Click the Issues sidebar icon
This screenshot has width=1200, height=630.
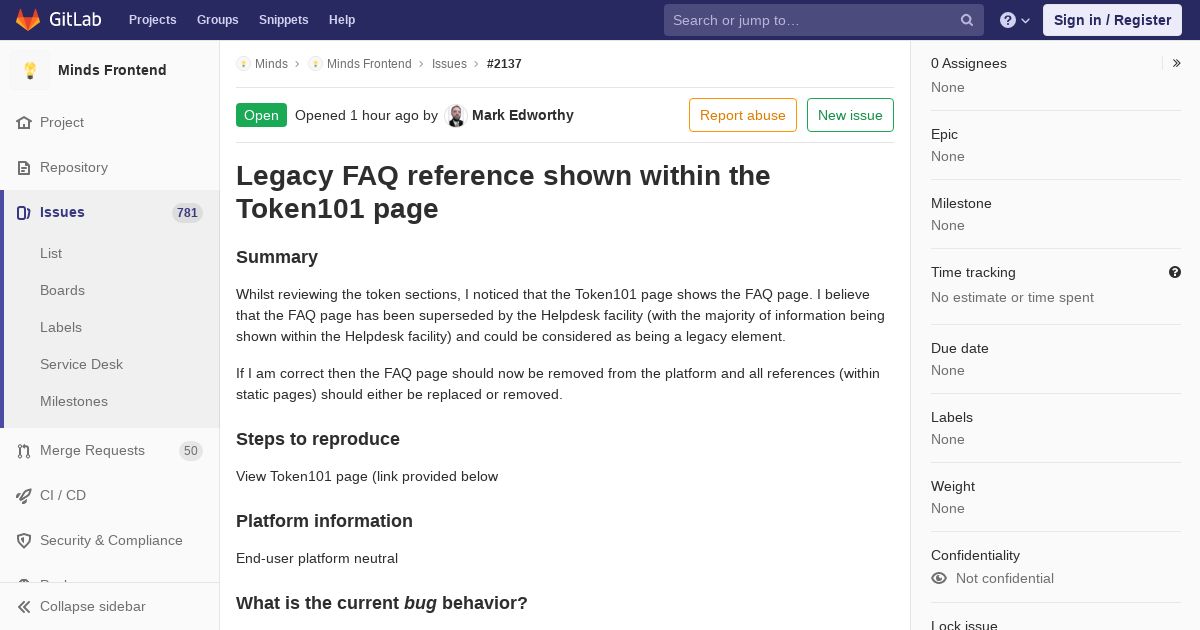[x=24, y=212]
